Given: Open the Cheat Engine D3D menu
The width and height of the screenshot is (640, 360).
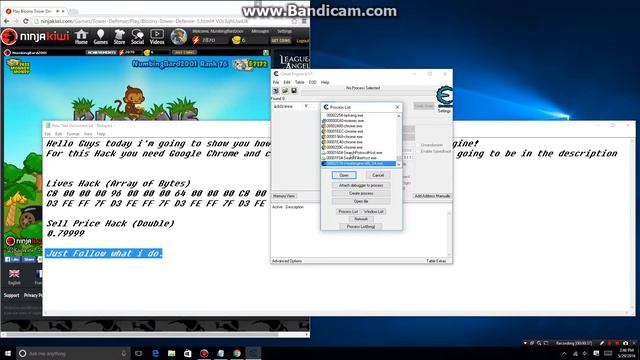Looking at the screenshot, I should point(313,82).
